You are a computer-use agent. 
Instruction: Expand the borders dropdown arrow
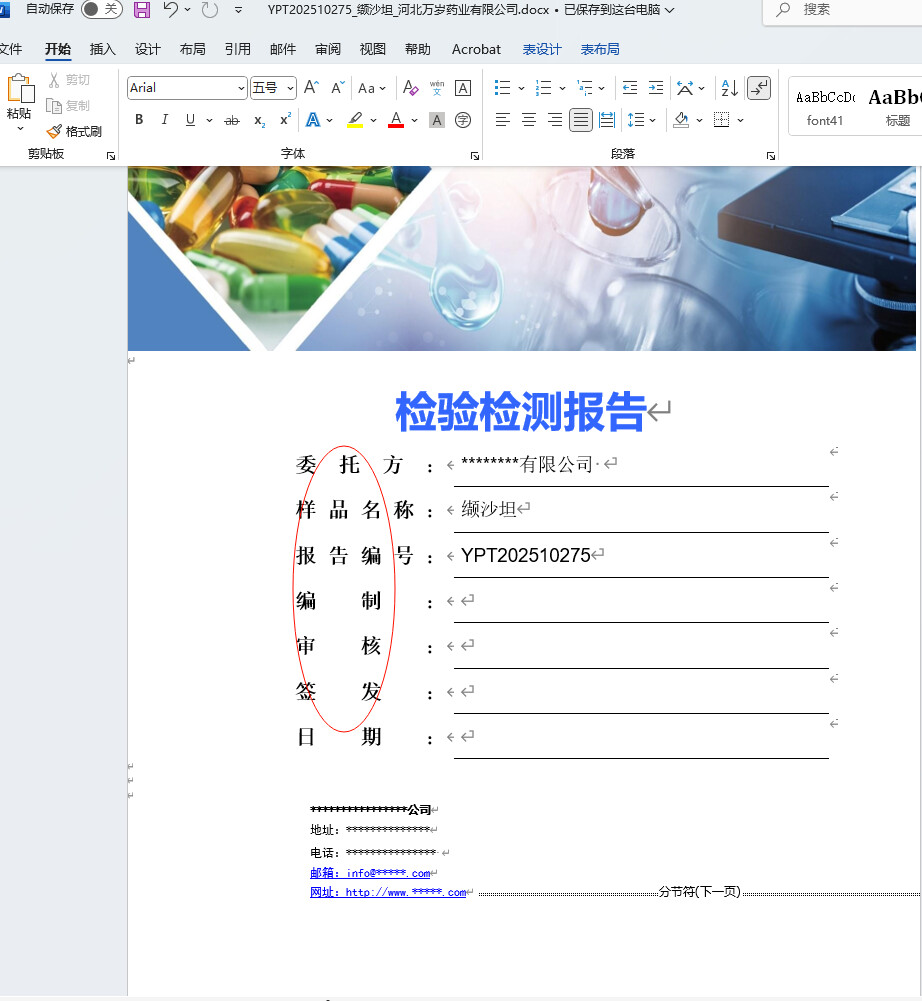click(741, 120)
